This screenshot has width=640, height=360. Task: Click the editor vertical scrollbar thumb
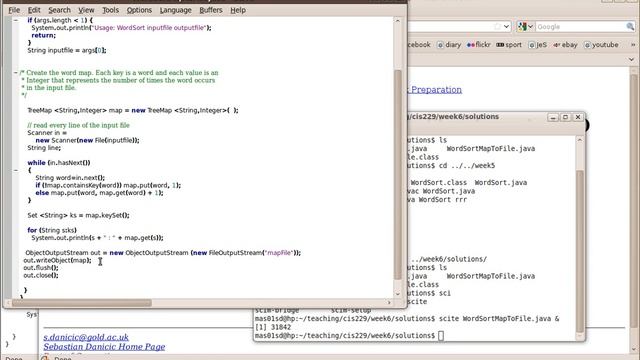(x=398, y=175)
